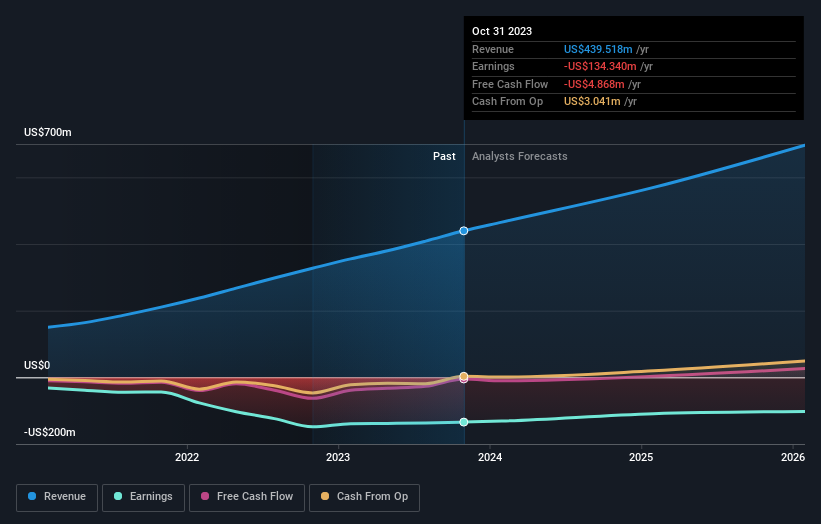The width and height of the screenshot is (821, 524).
Task: Click the Cash From Op tooltip row label
Action: coord(507,102)
